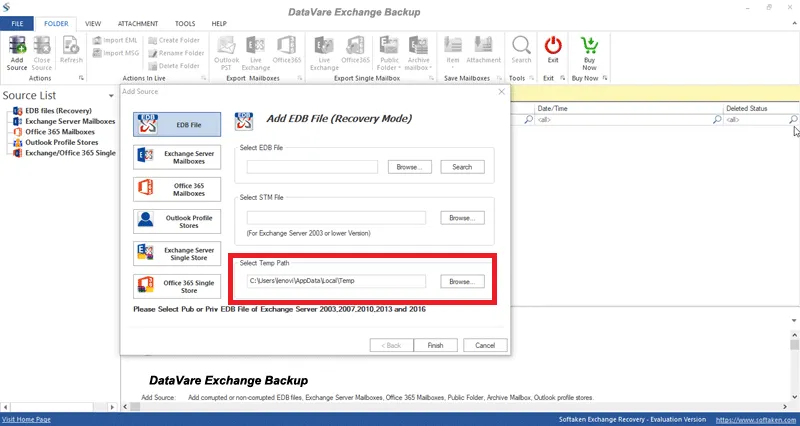
Task: Click Browse for Select STM File
Action: pos(462,218)
